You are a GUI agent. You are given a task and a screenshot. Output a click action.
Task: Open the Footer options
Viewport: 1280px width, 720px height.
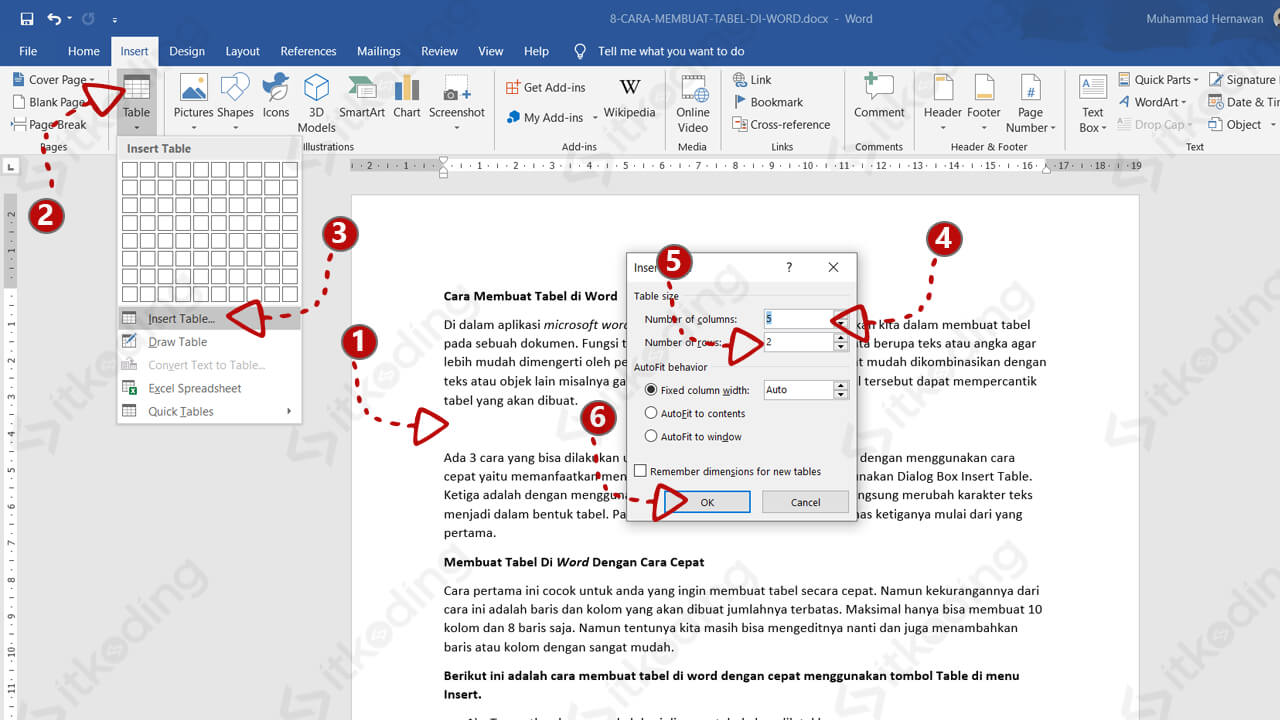click(x=984, y=103)
